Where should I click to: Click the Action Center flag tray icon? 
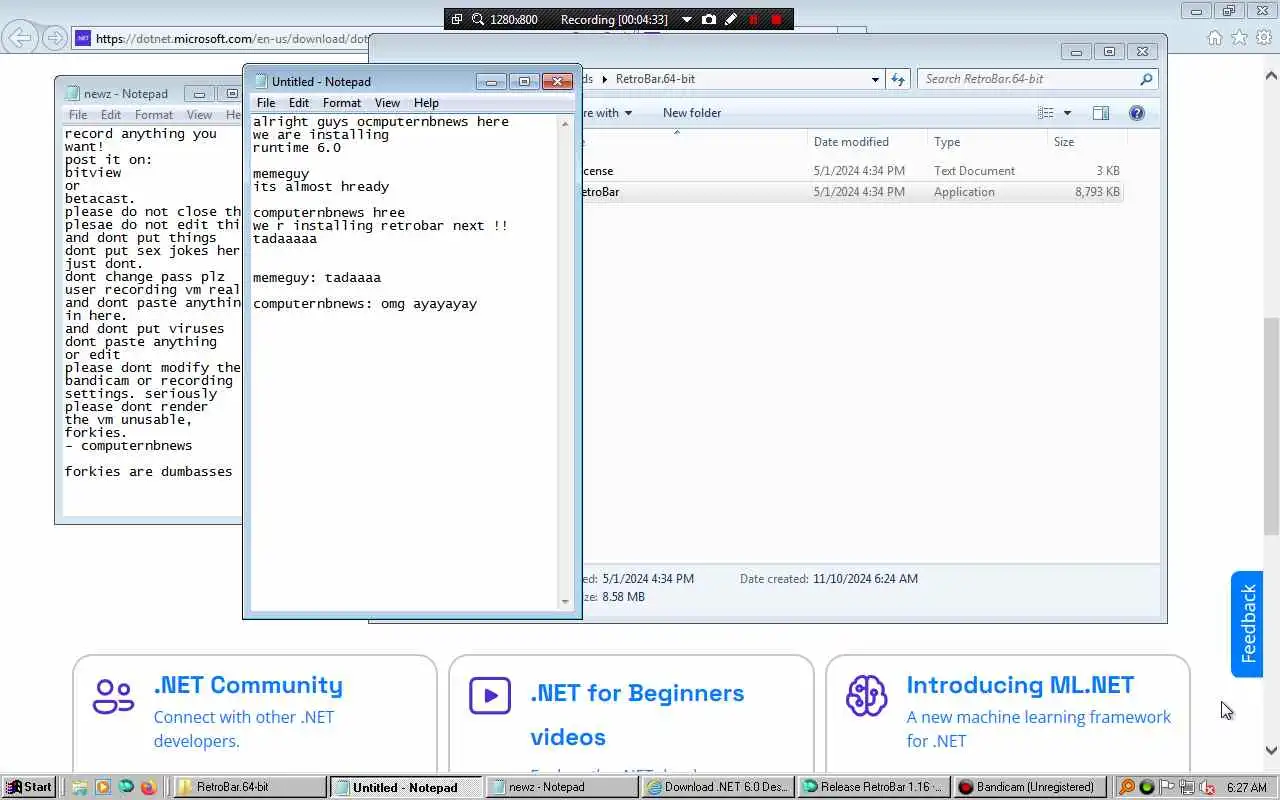[1166, 787]
